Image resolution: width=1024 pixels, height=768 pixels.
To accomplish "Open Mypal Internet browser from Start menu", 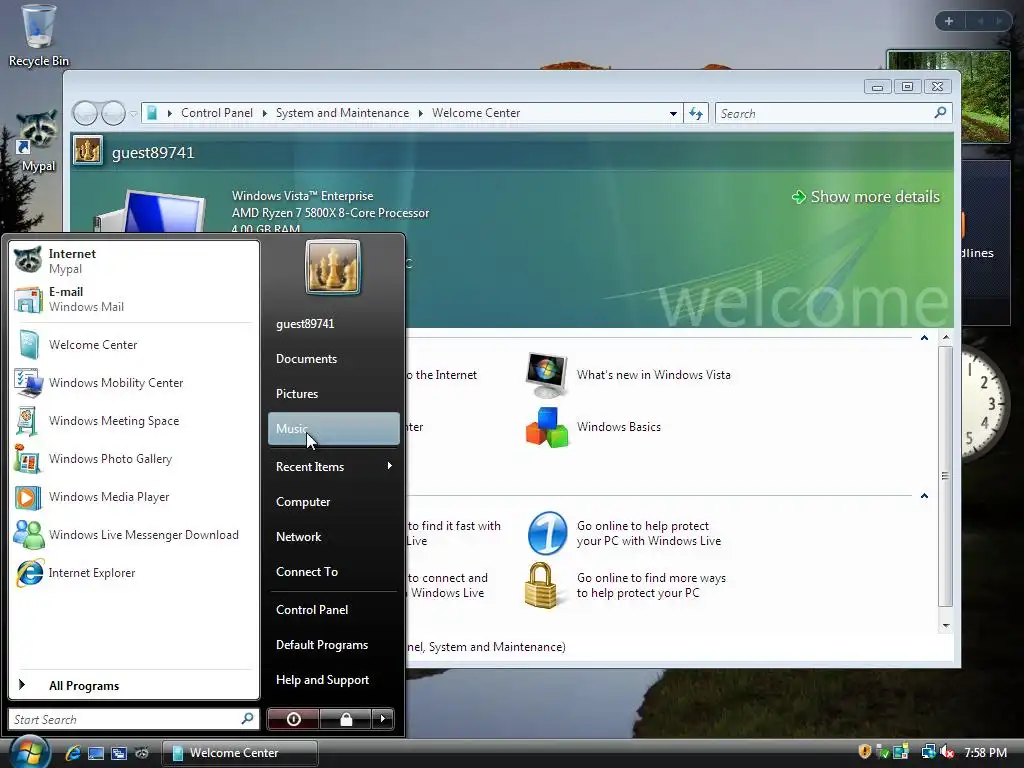I will 134,261.
